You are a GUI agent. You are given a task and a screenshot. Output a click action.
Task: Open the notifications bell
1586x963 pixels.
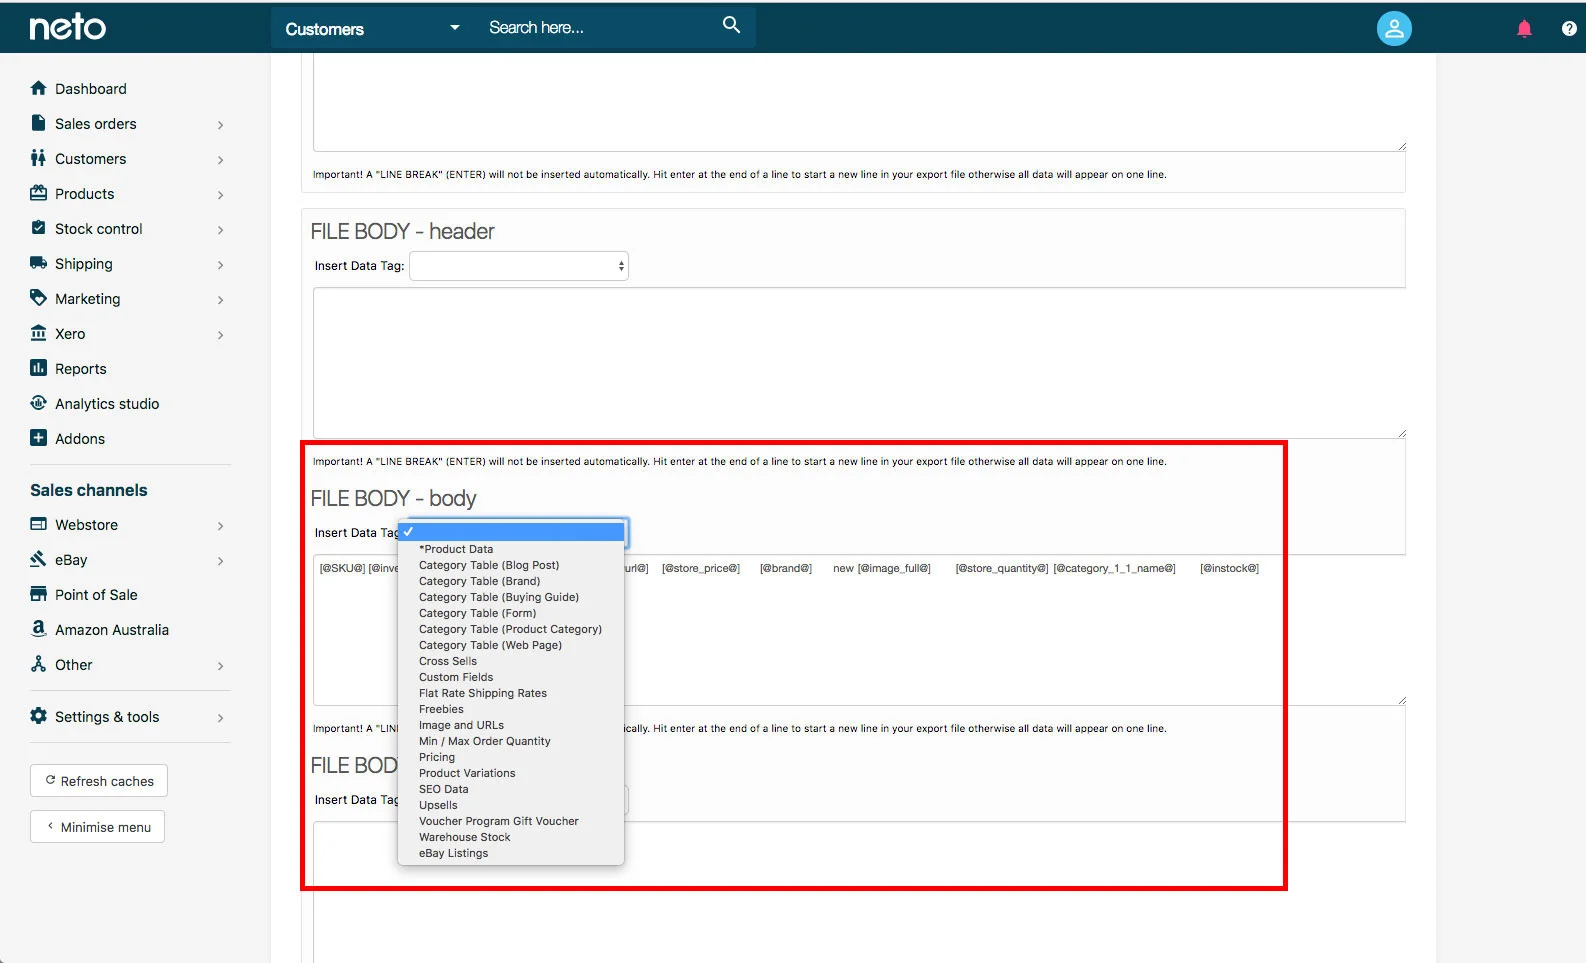tap(1524, 29)
